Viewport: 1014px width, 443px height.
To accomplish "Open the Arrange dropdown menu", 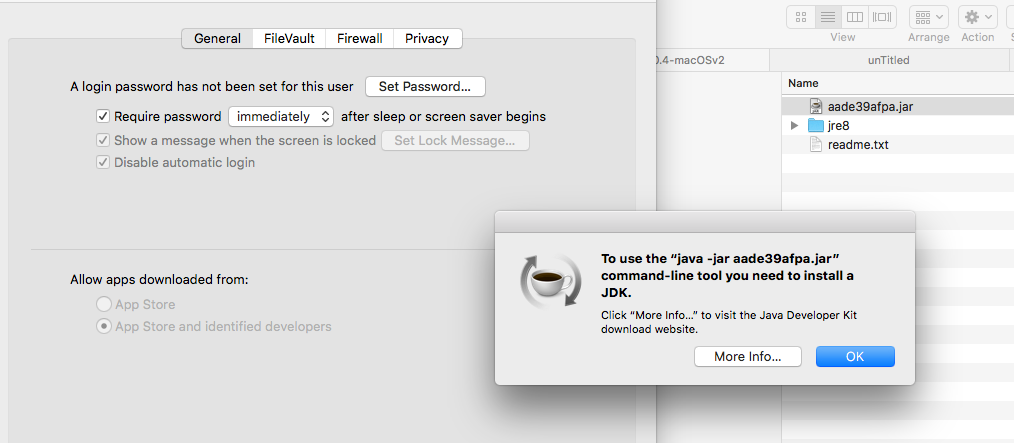I will pyautogui.click(x=929, y=17).
